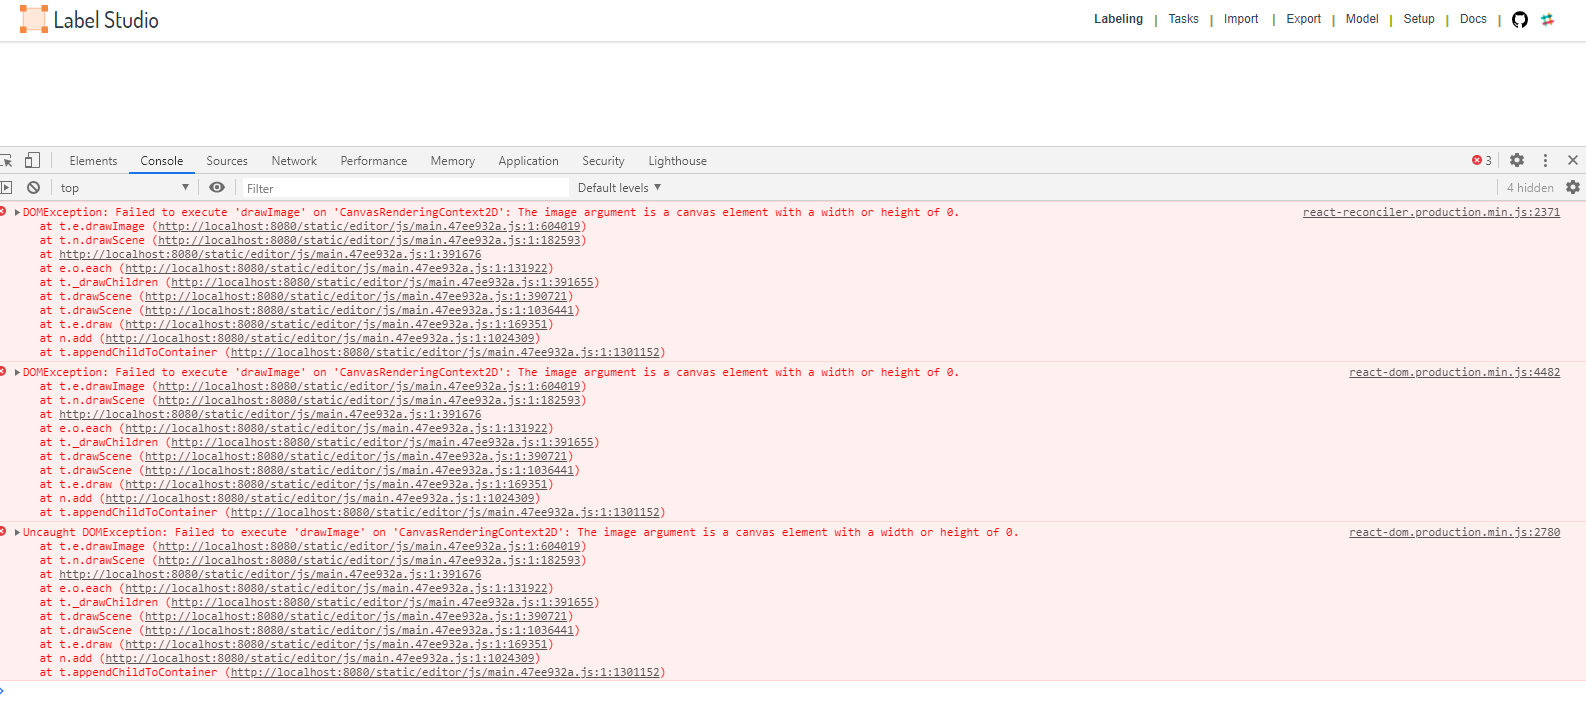Click the console prompt input line
The image size is (1586, 709).
click(793, 693)
